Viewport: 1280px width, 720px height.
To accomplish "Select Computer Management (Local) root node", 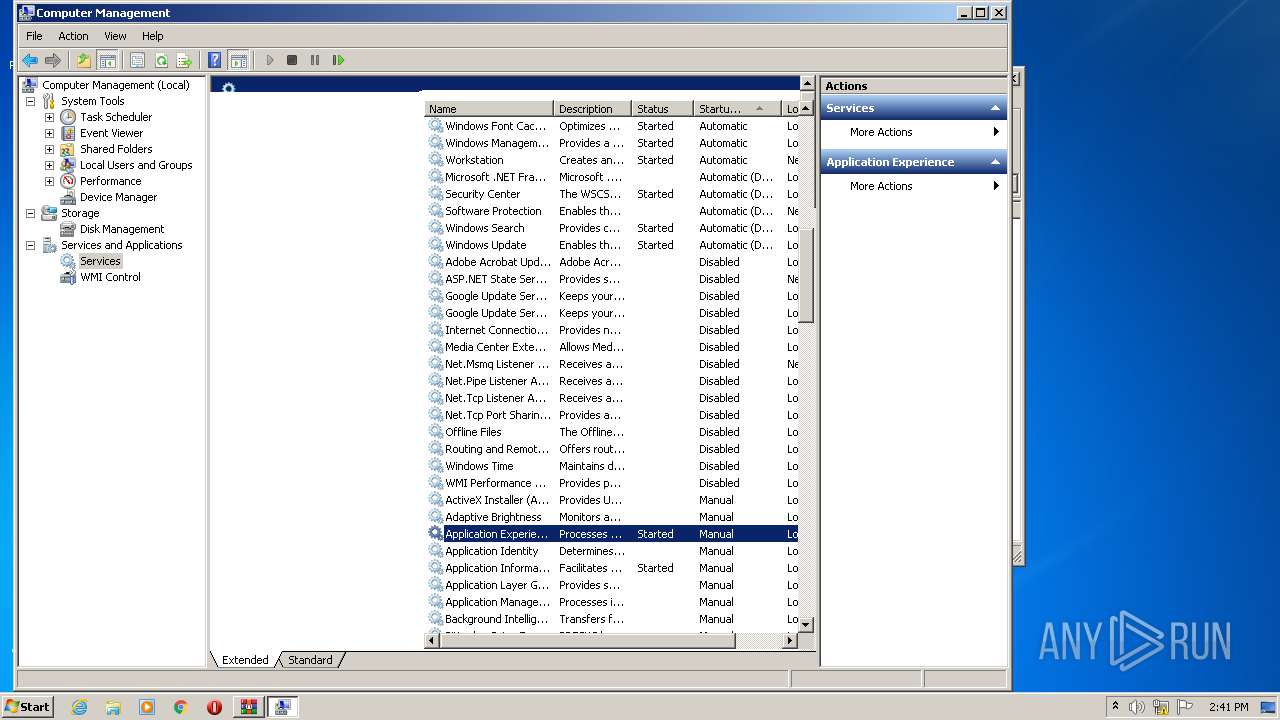I will tap(115, 85).
